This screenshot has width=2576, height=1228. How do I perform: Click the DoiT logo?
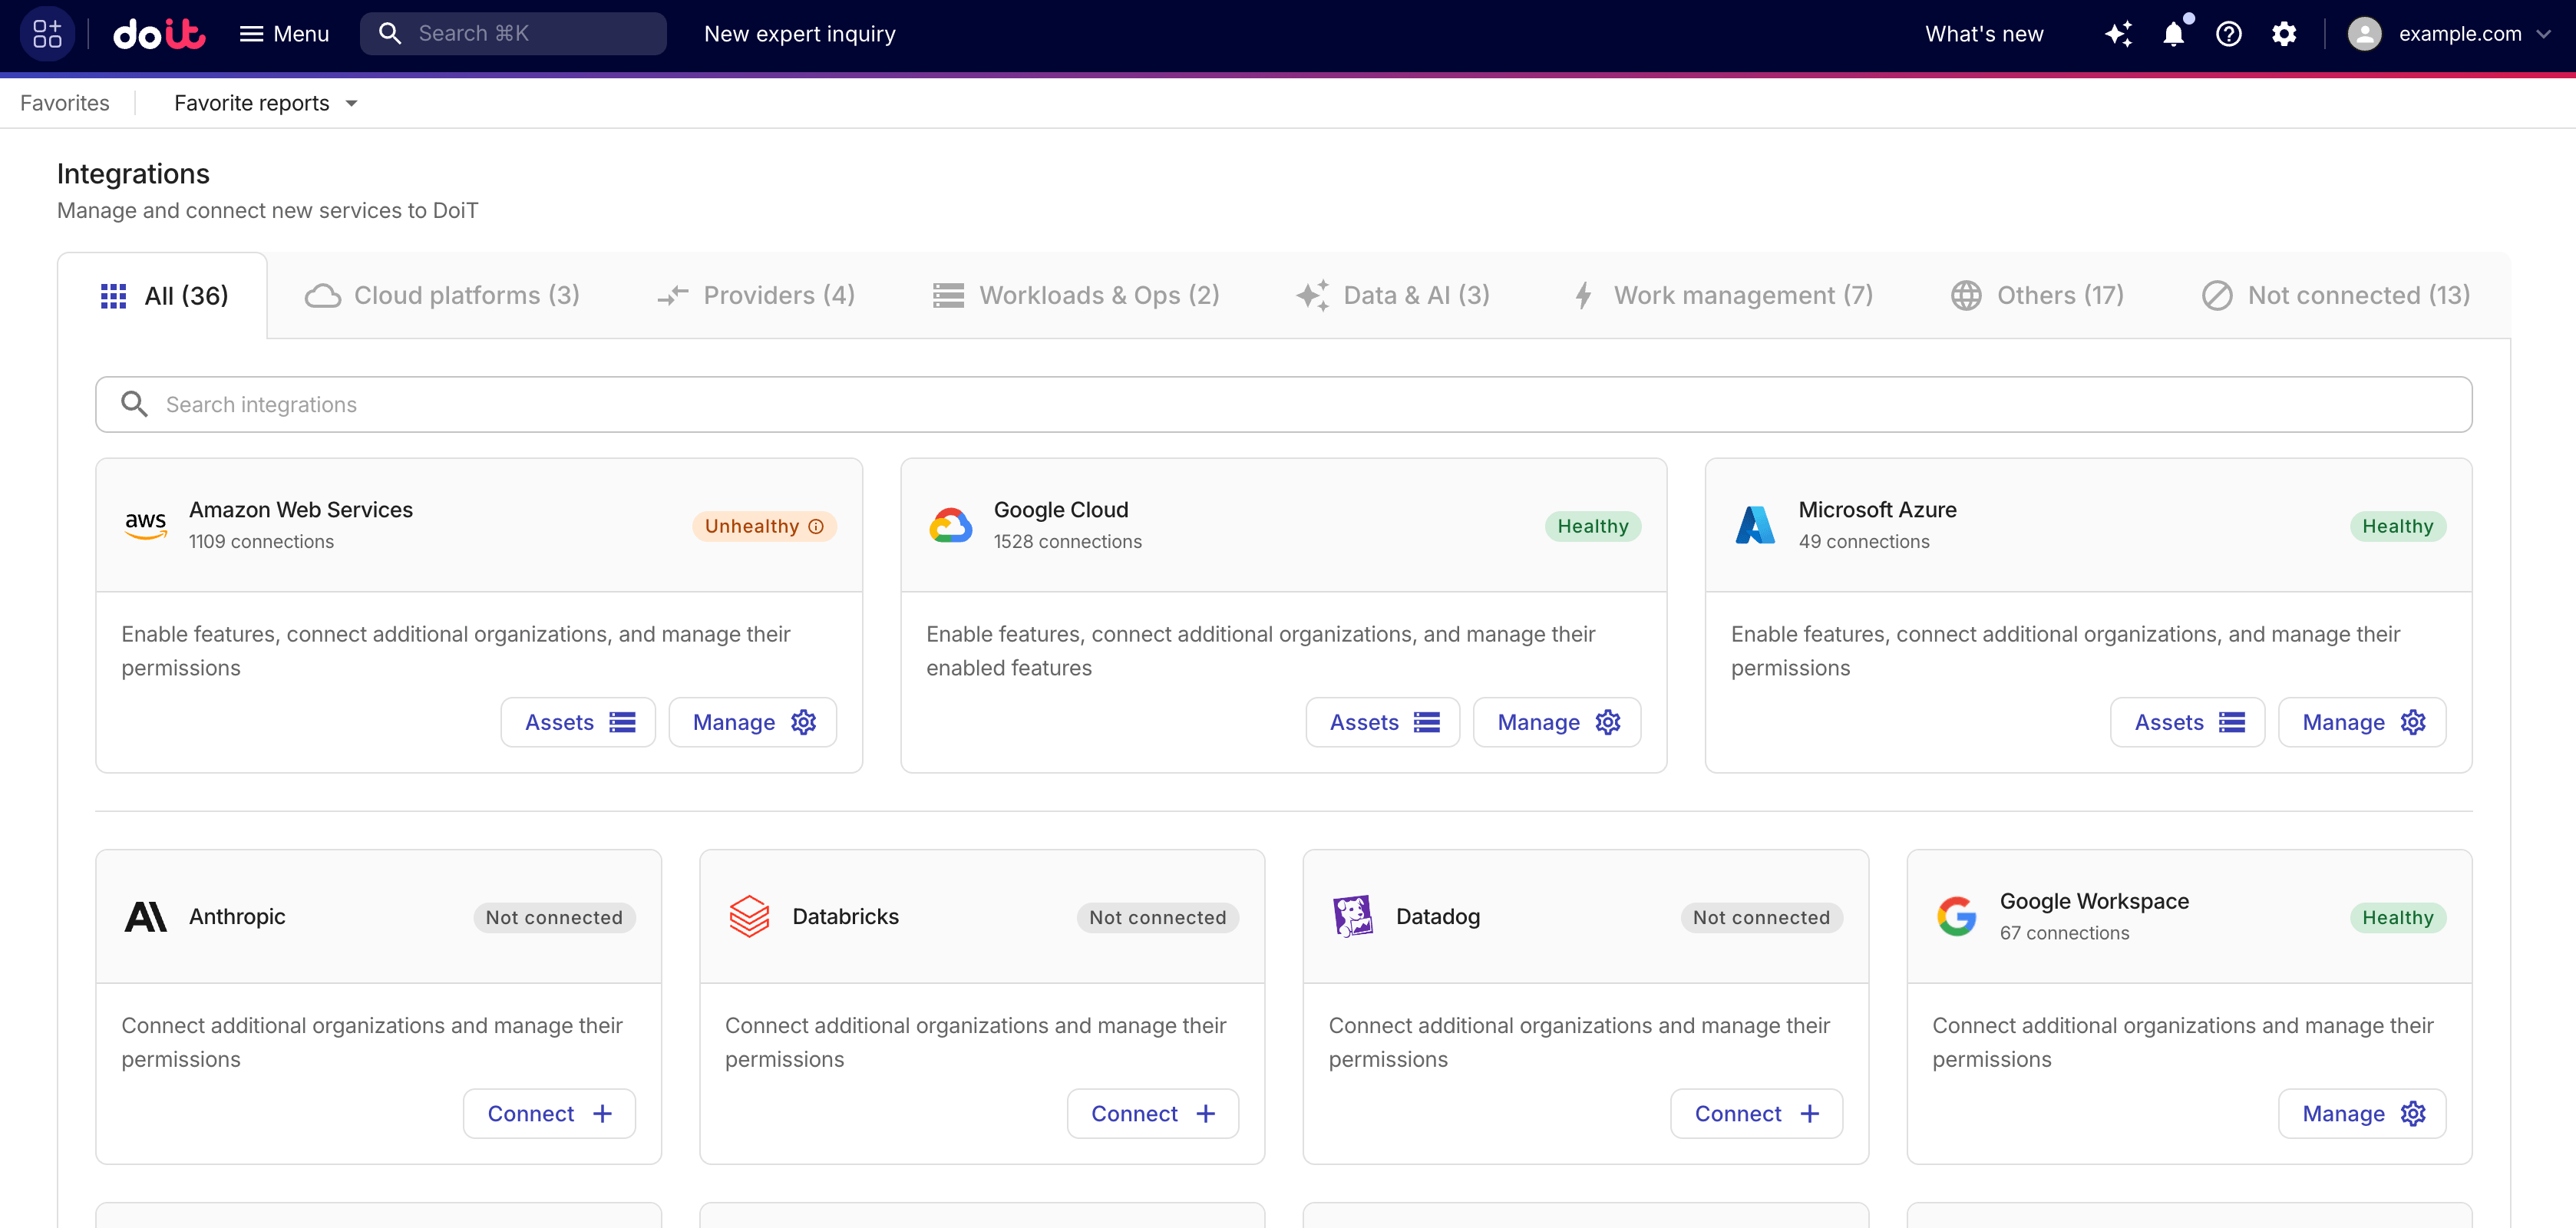[x=158, y=33]
